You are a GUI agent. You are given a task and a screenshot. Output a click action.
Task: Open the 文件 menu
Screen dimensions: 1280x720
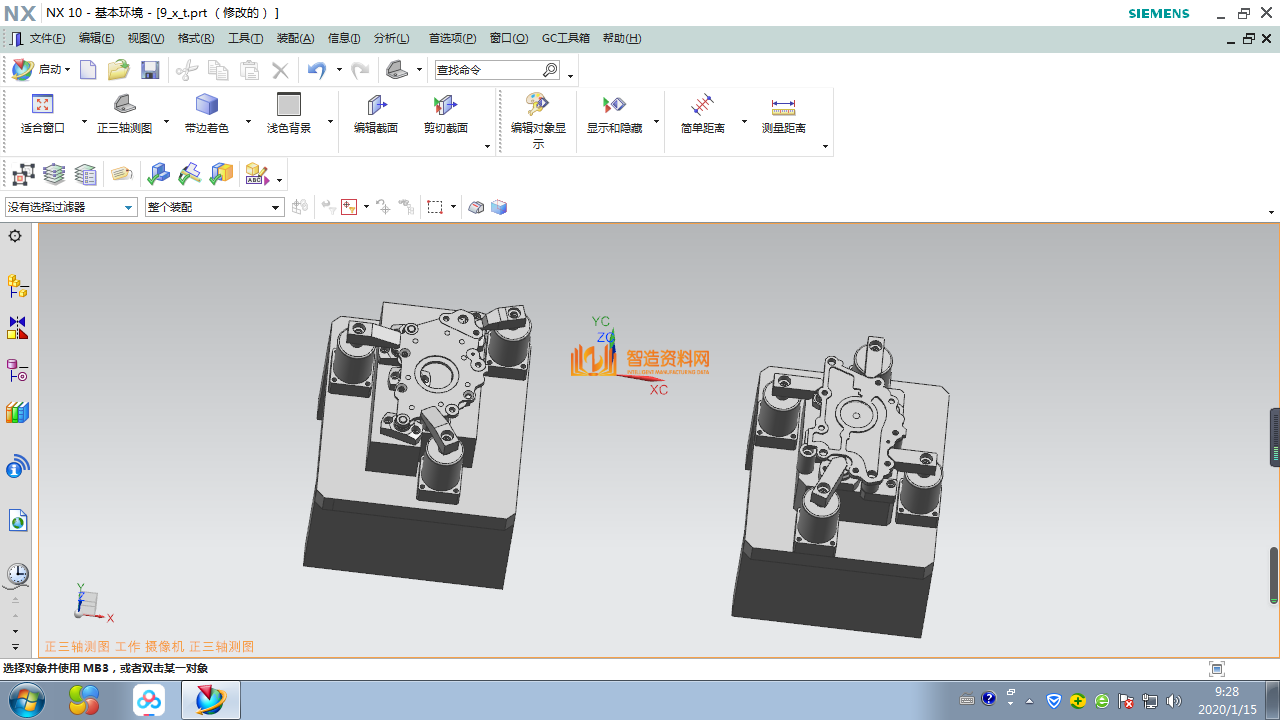pyautogui.click(x=47, y=38)
